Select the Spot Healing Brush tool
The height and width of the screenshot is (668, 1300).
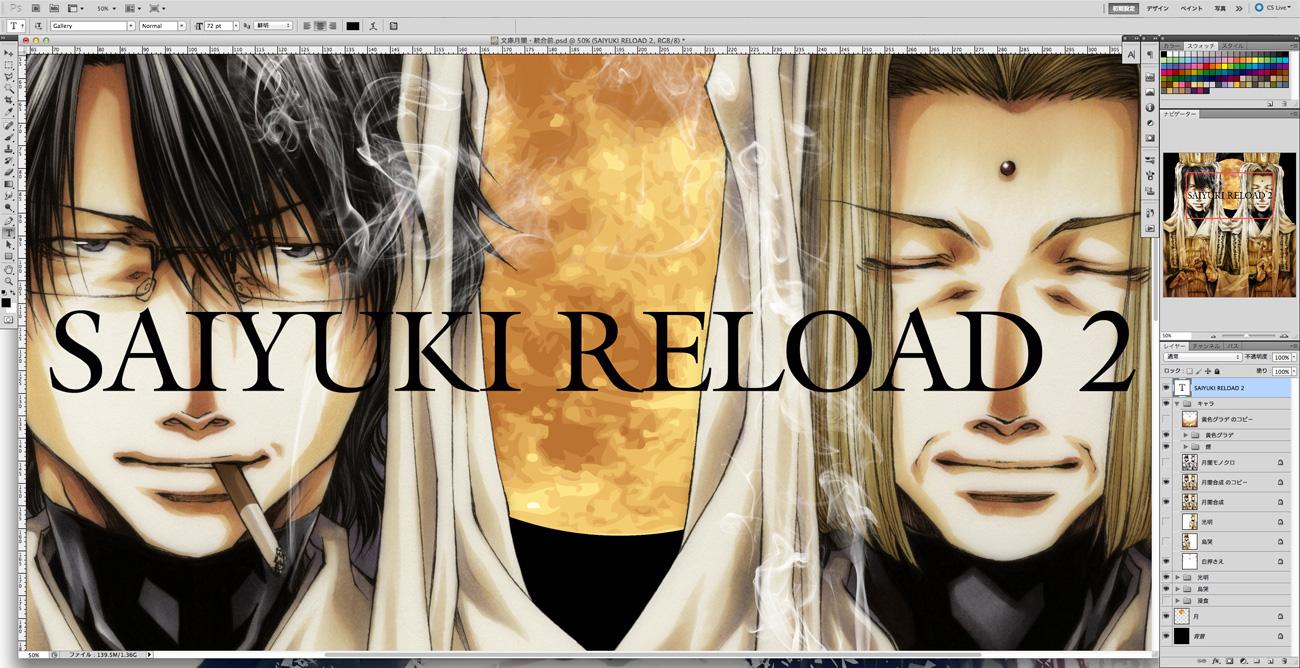point(8,126)
